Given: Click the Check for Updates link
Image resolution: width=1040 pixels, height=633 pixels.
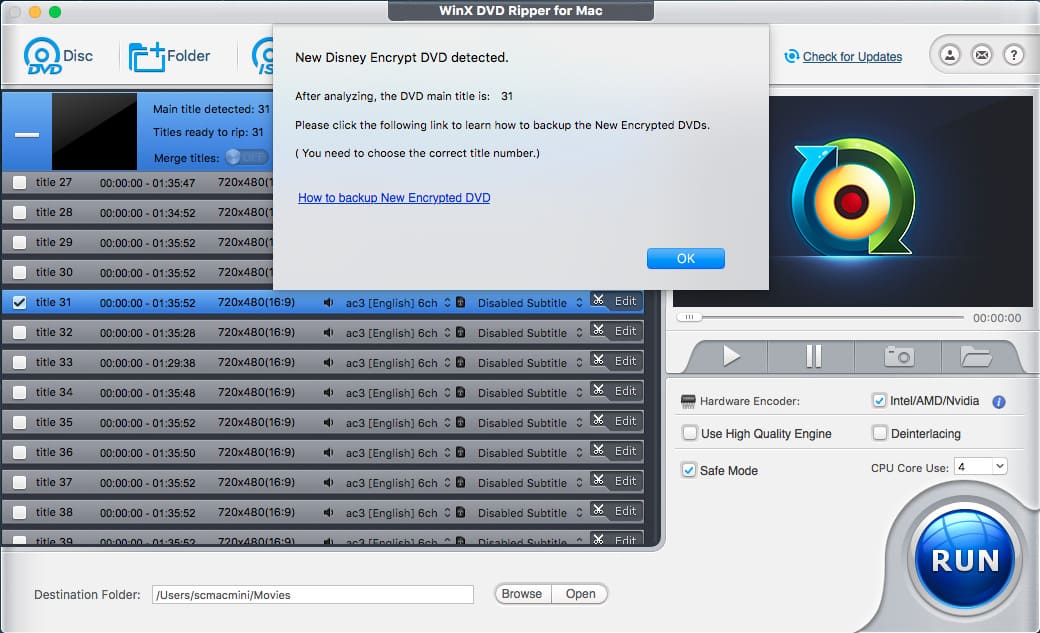Looking at the screenshot, I should tap(852, 57).
